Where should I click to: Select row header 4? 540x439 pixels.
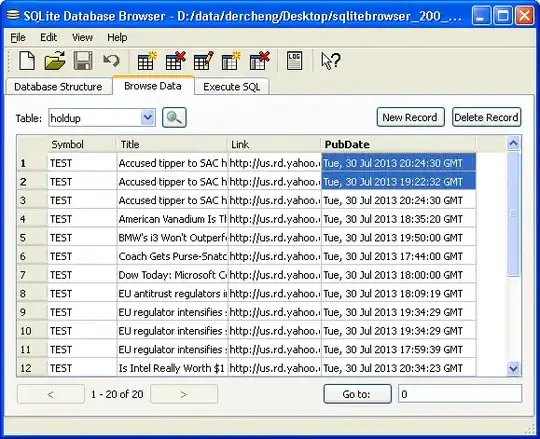(32, 219)
